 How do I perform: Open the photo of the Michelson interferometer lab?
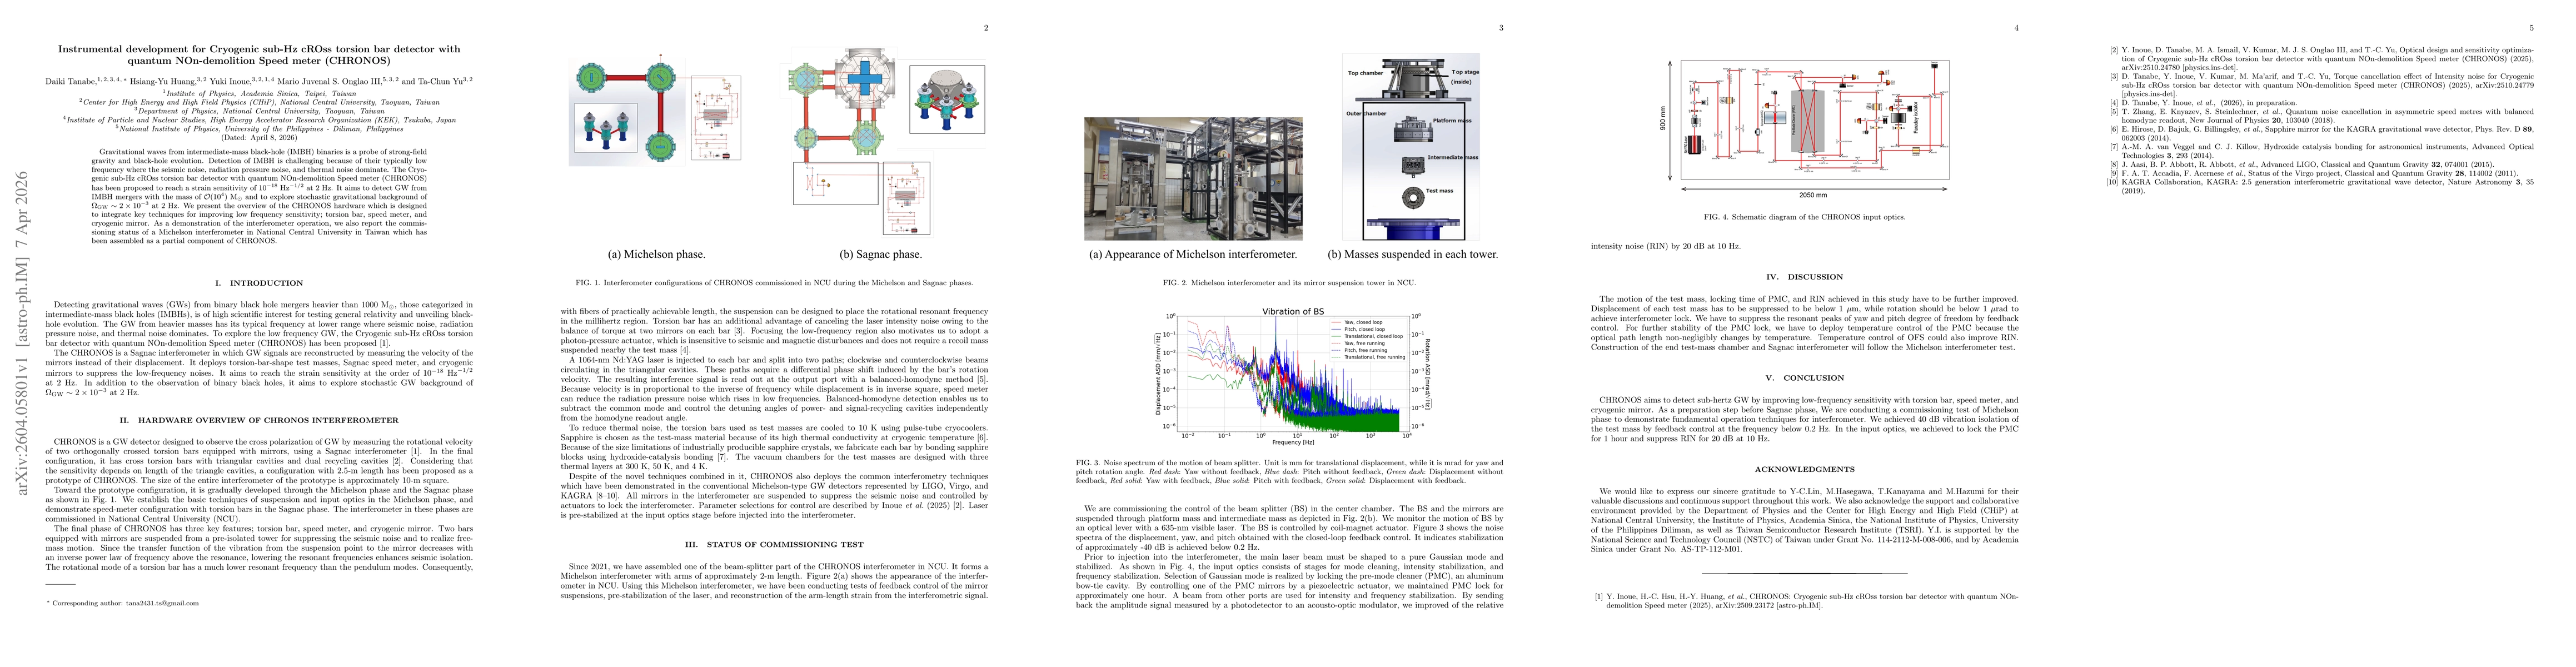pos(1193,178)
